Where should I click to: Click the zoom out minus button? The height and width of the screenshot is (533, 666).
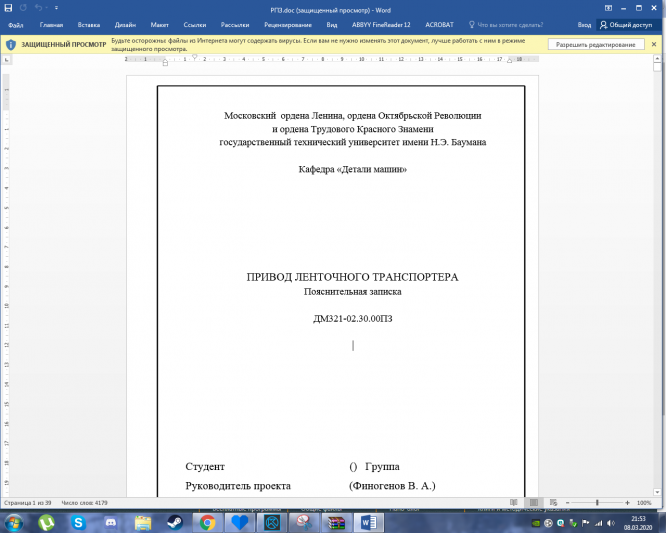[x=567, y=503]
